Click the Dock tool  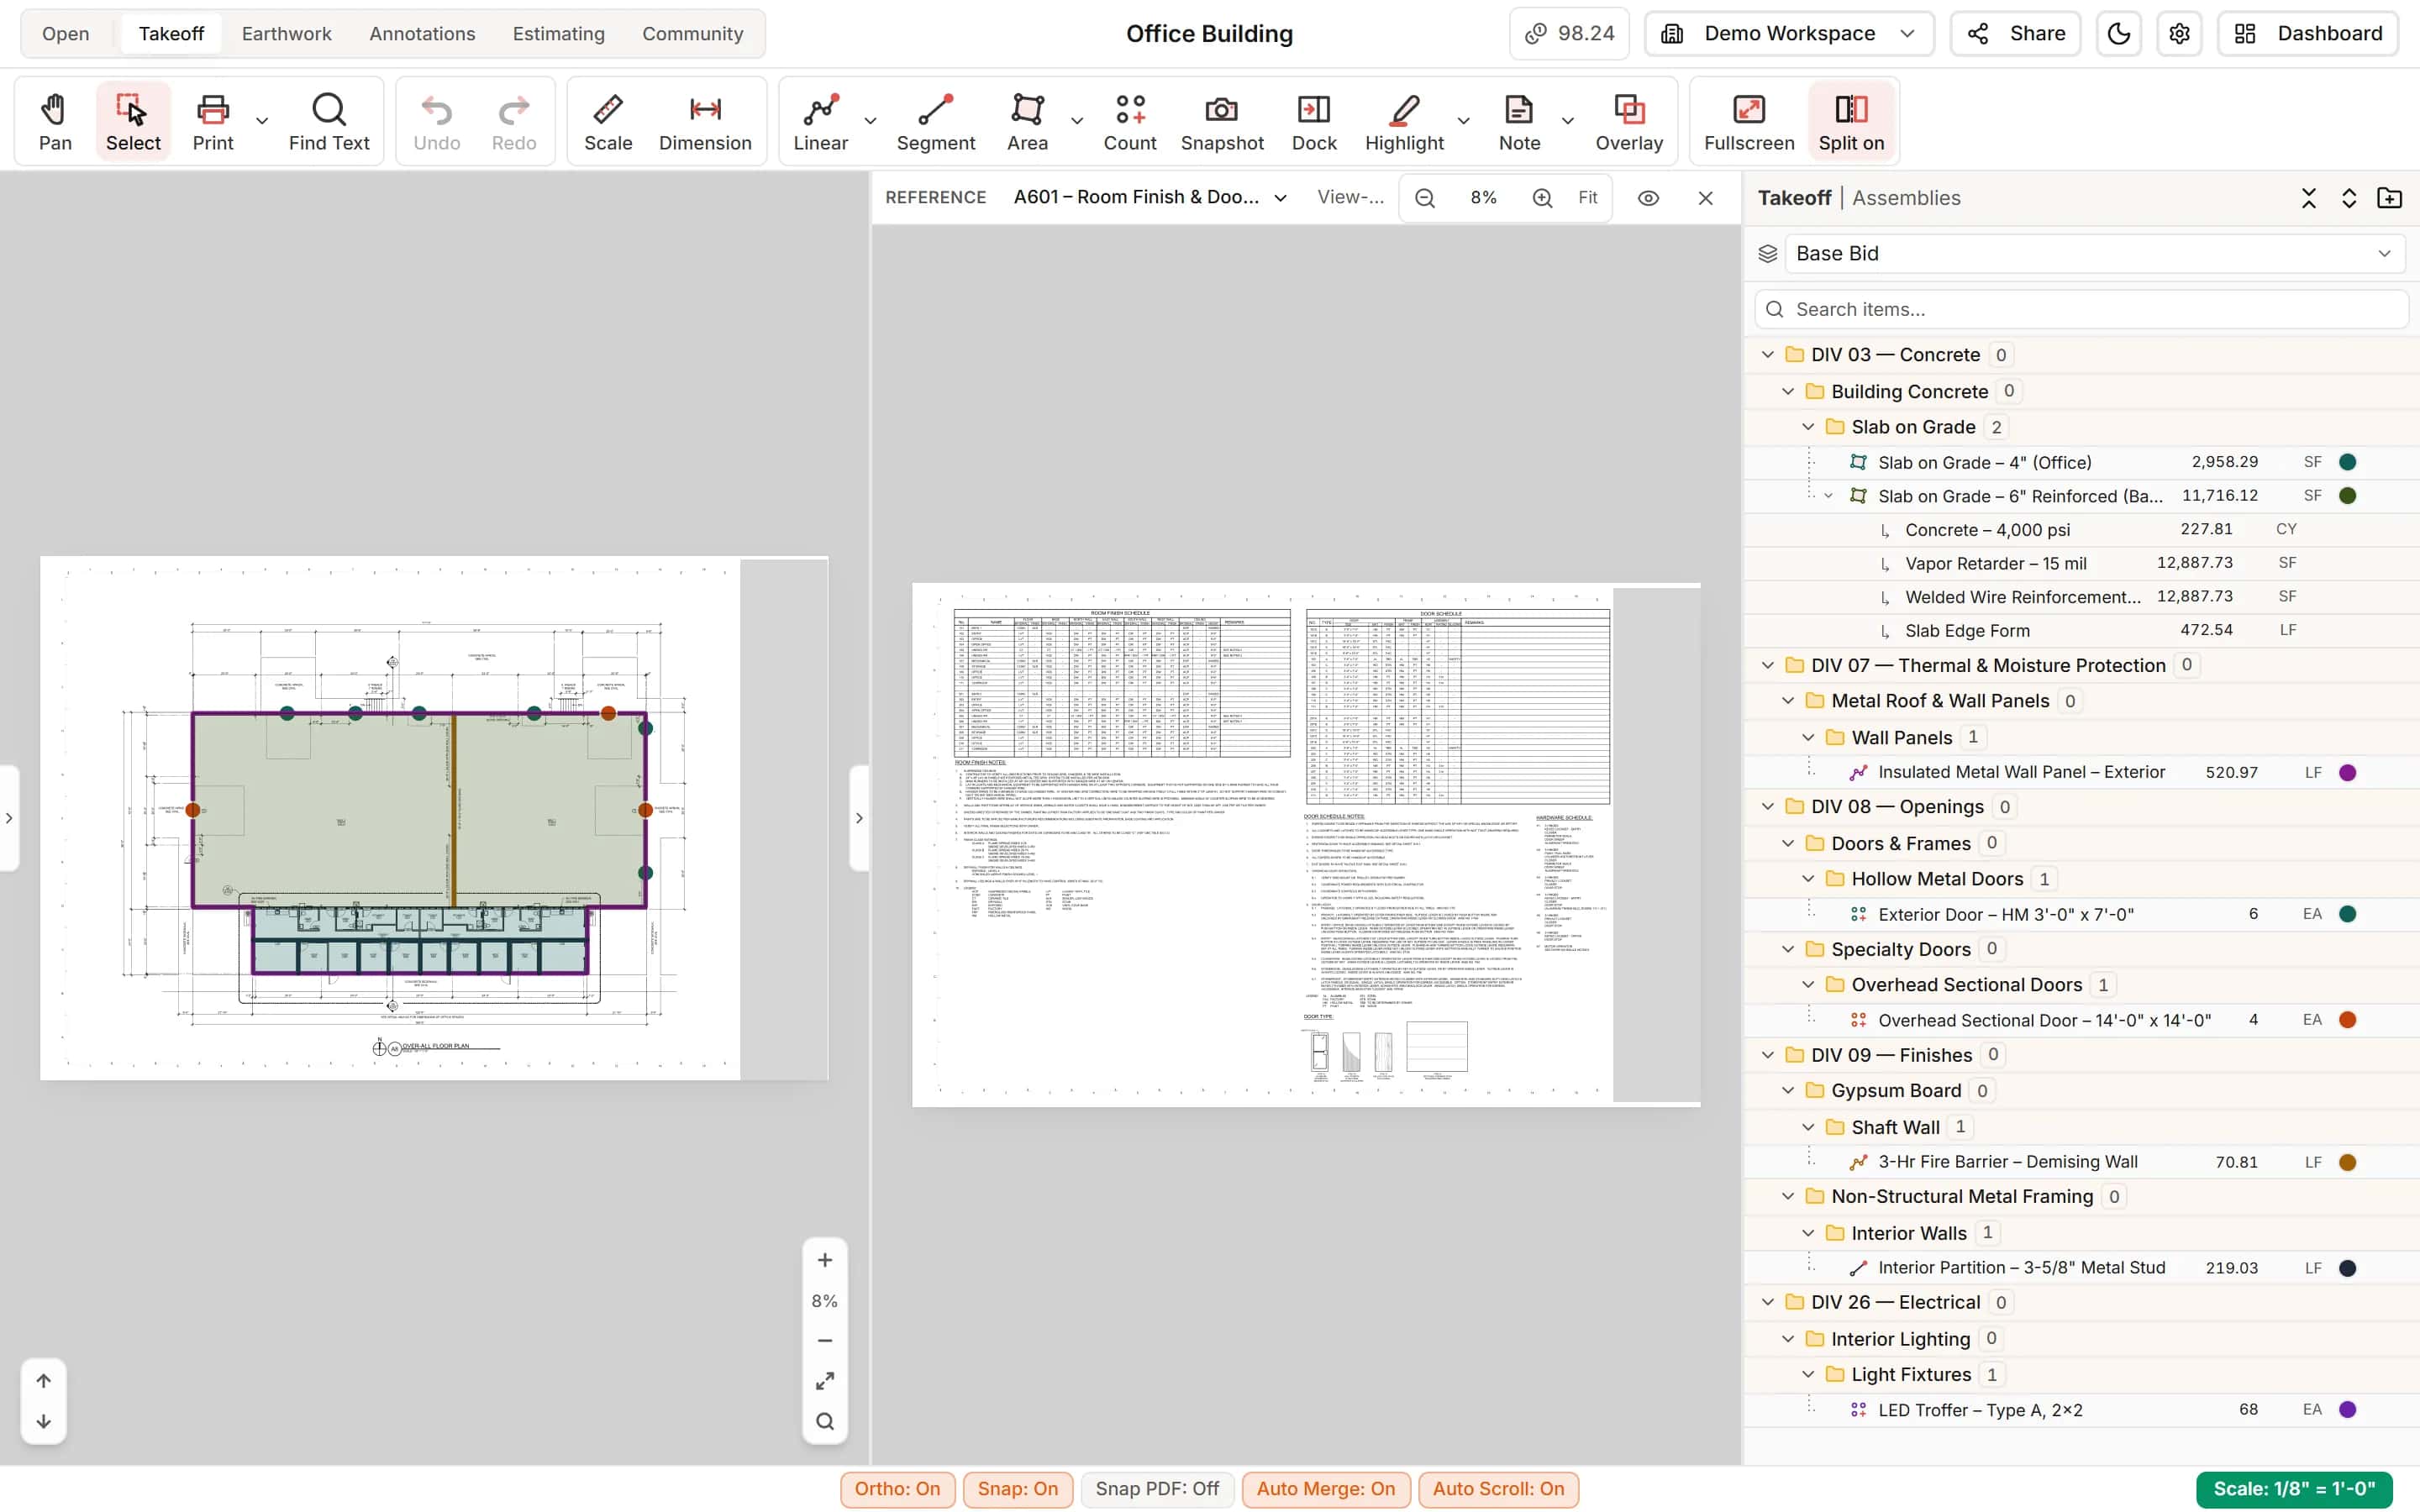tap(1314, 122)
